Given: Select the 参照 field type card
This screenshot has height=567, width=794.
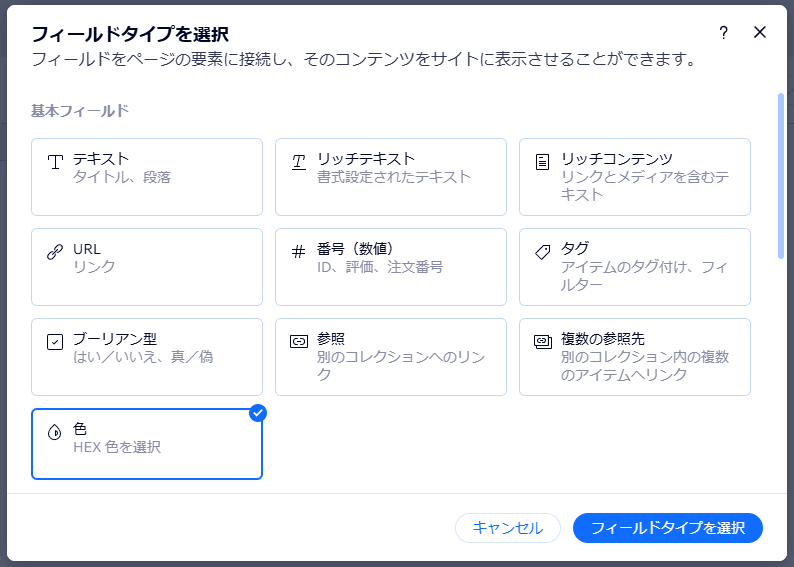Looking at the screenshot, I should click(x=390, y=357).
